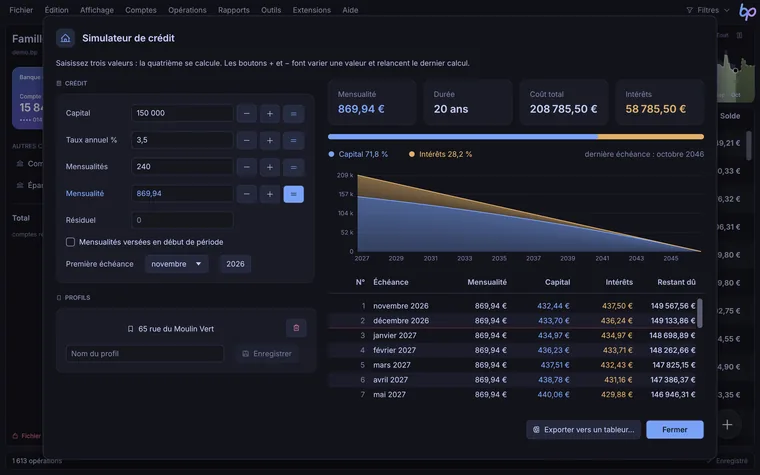Increase Taux annuel with the plus button

tap(270, 141)
